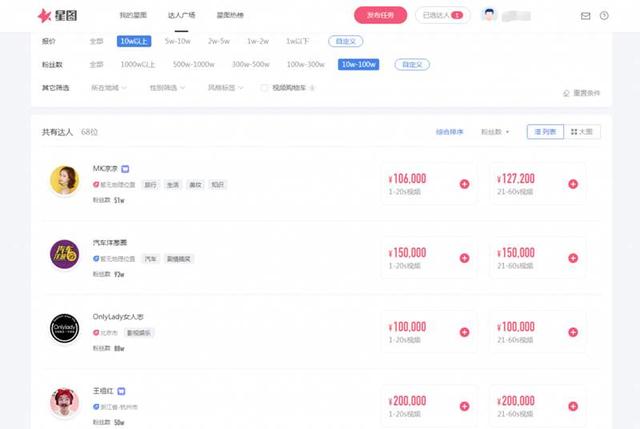Click MK凉凉 location pin icon

tap(96, 184)
